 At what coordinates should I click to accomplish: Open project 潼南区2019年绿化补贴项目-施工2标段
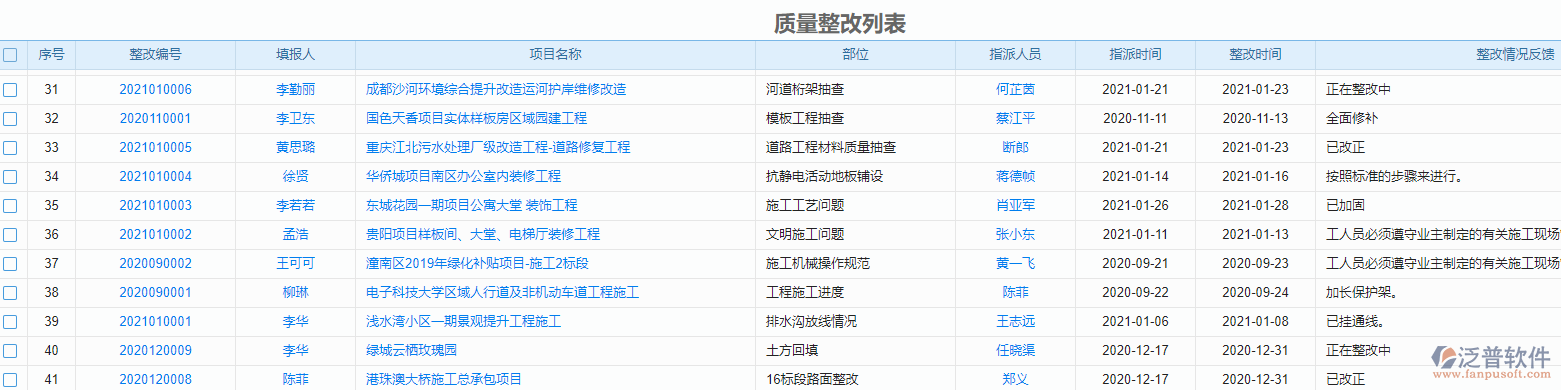click(x=477, y=264)
